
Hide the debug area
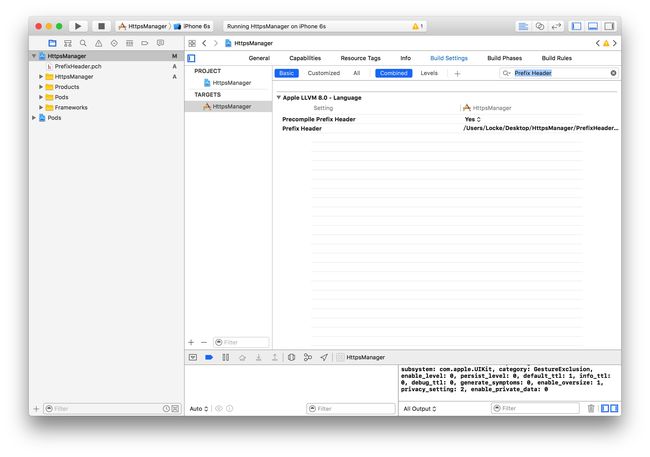click(x=193, y=357)
